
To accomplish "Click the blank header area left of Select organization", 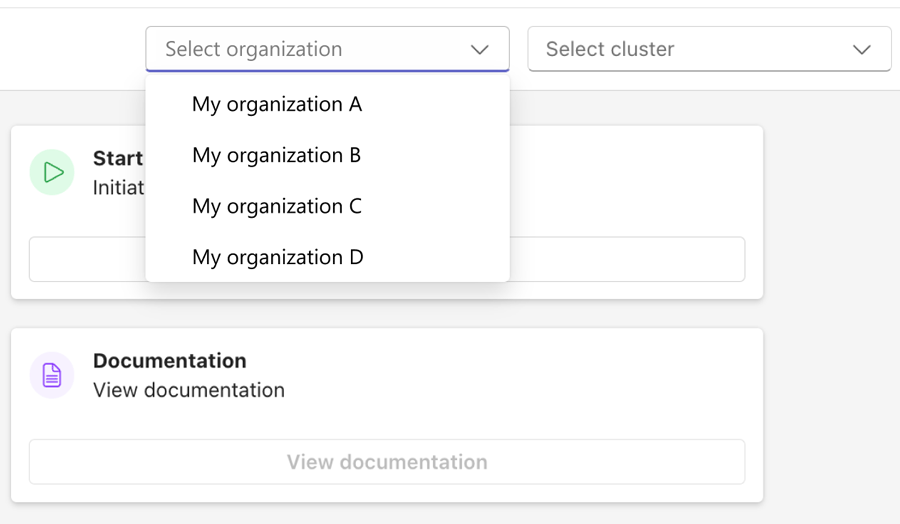I will click(70, 49).
